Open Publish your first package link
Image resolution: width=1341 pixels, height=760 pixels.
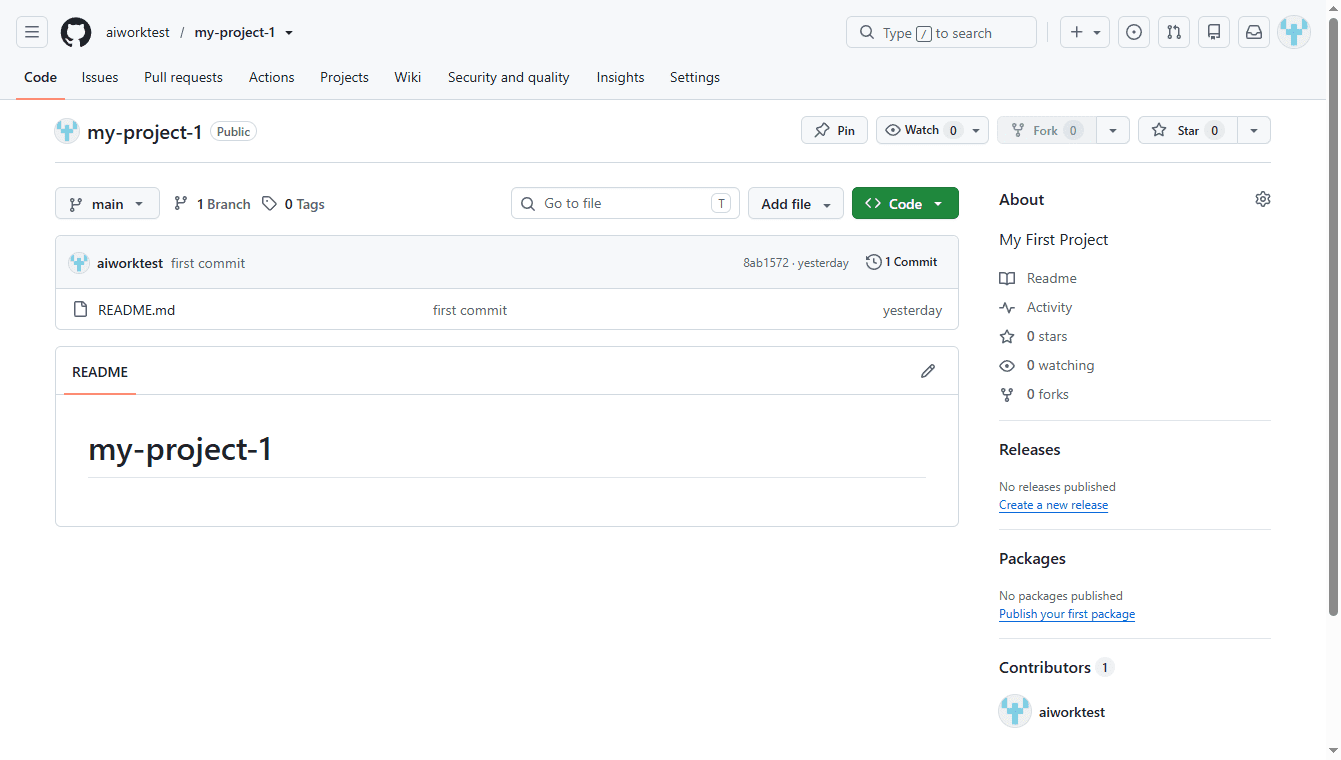point(1067,614)
